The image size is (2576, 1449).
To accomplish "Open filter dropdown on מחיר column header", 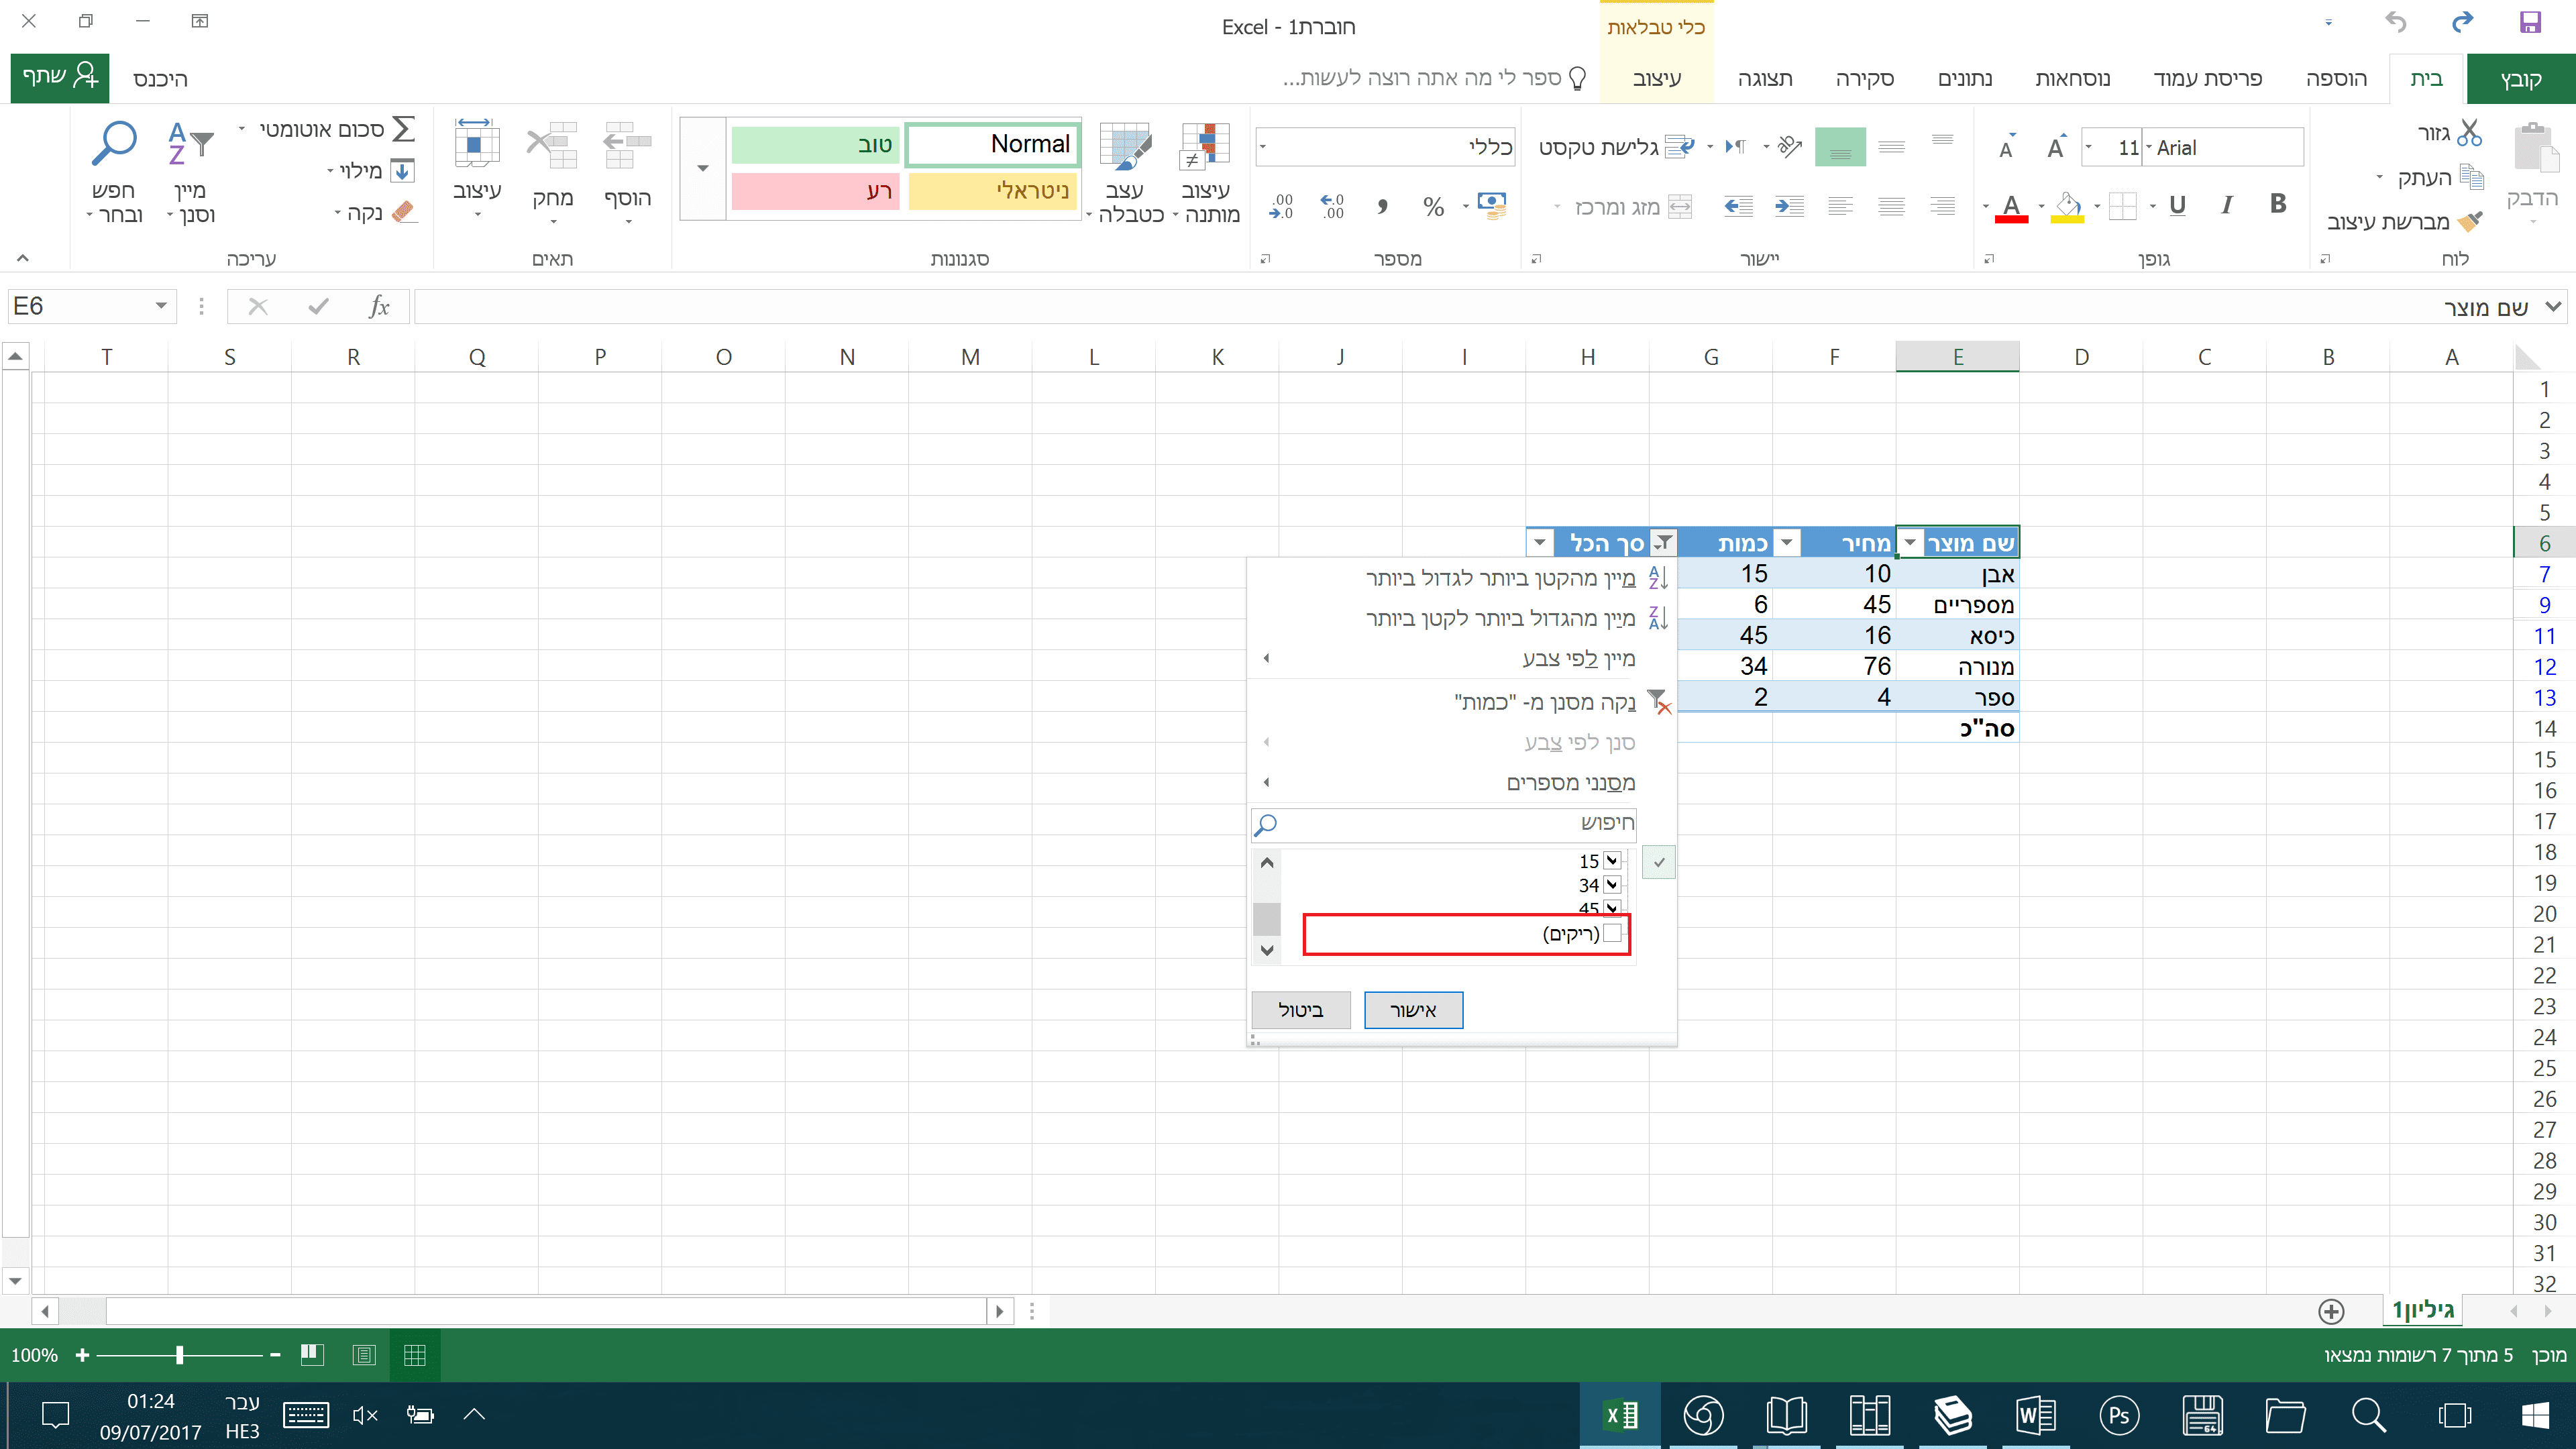I will point(1787,543).
